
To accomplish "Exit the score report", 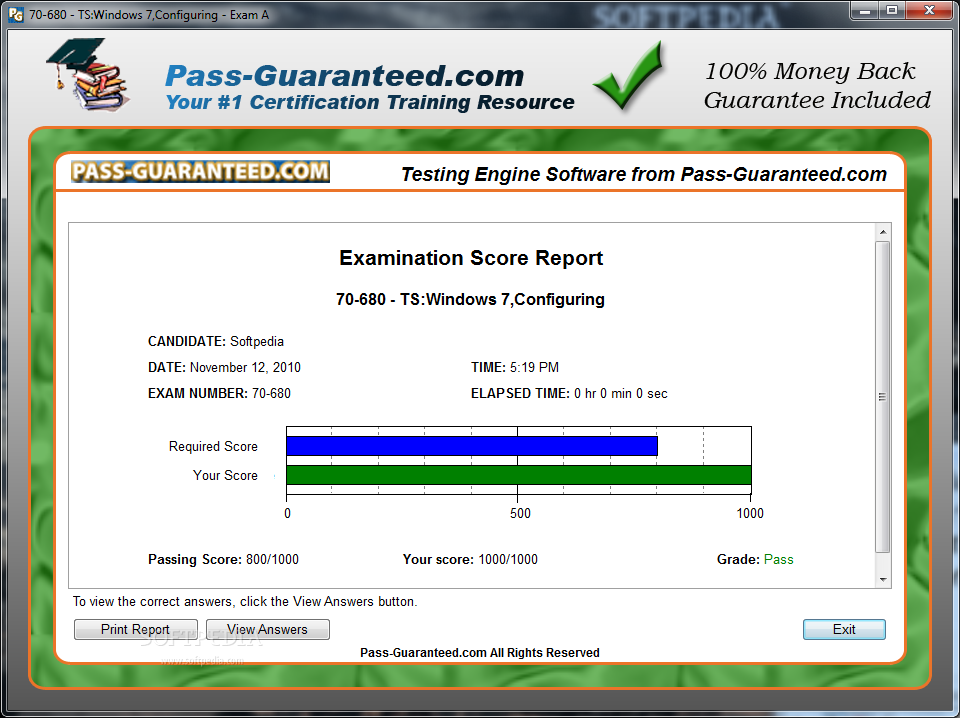I will (844, 629).
